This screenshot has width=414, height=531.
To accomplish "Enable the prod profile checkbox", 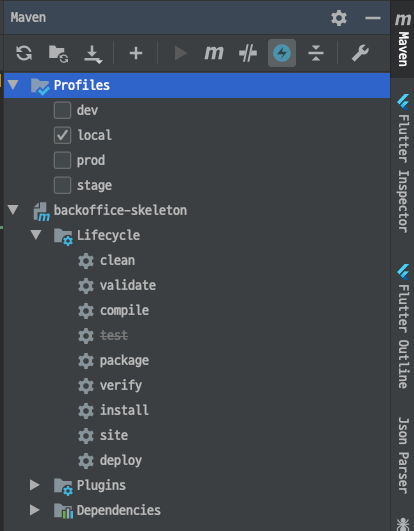I will (62, 160).
